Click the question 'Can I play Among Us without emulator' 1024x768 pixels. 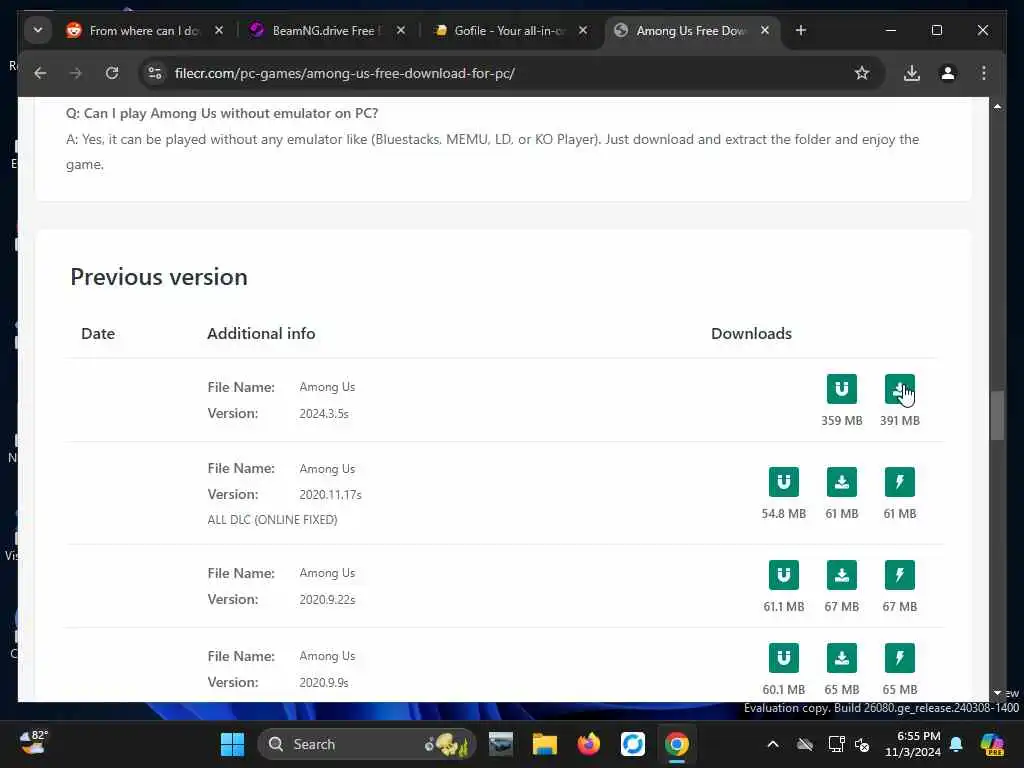[222, 114]
